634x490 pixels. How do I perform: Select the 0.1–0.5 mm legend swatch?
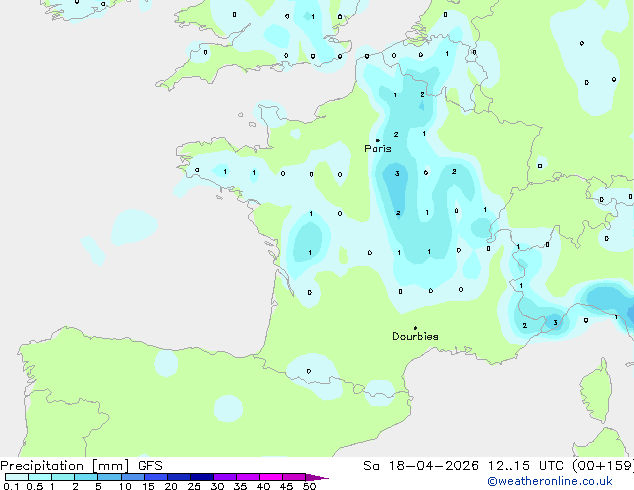pos(17,477)
